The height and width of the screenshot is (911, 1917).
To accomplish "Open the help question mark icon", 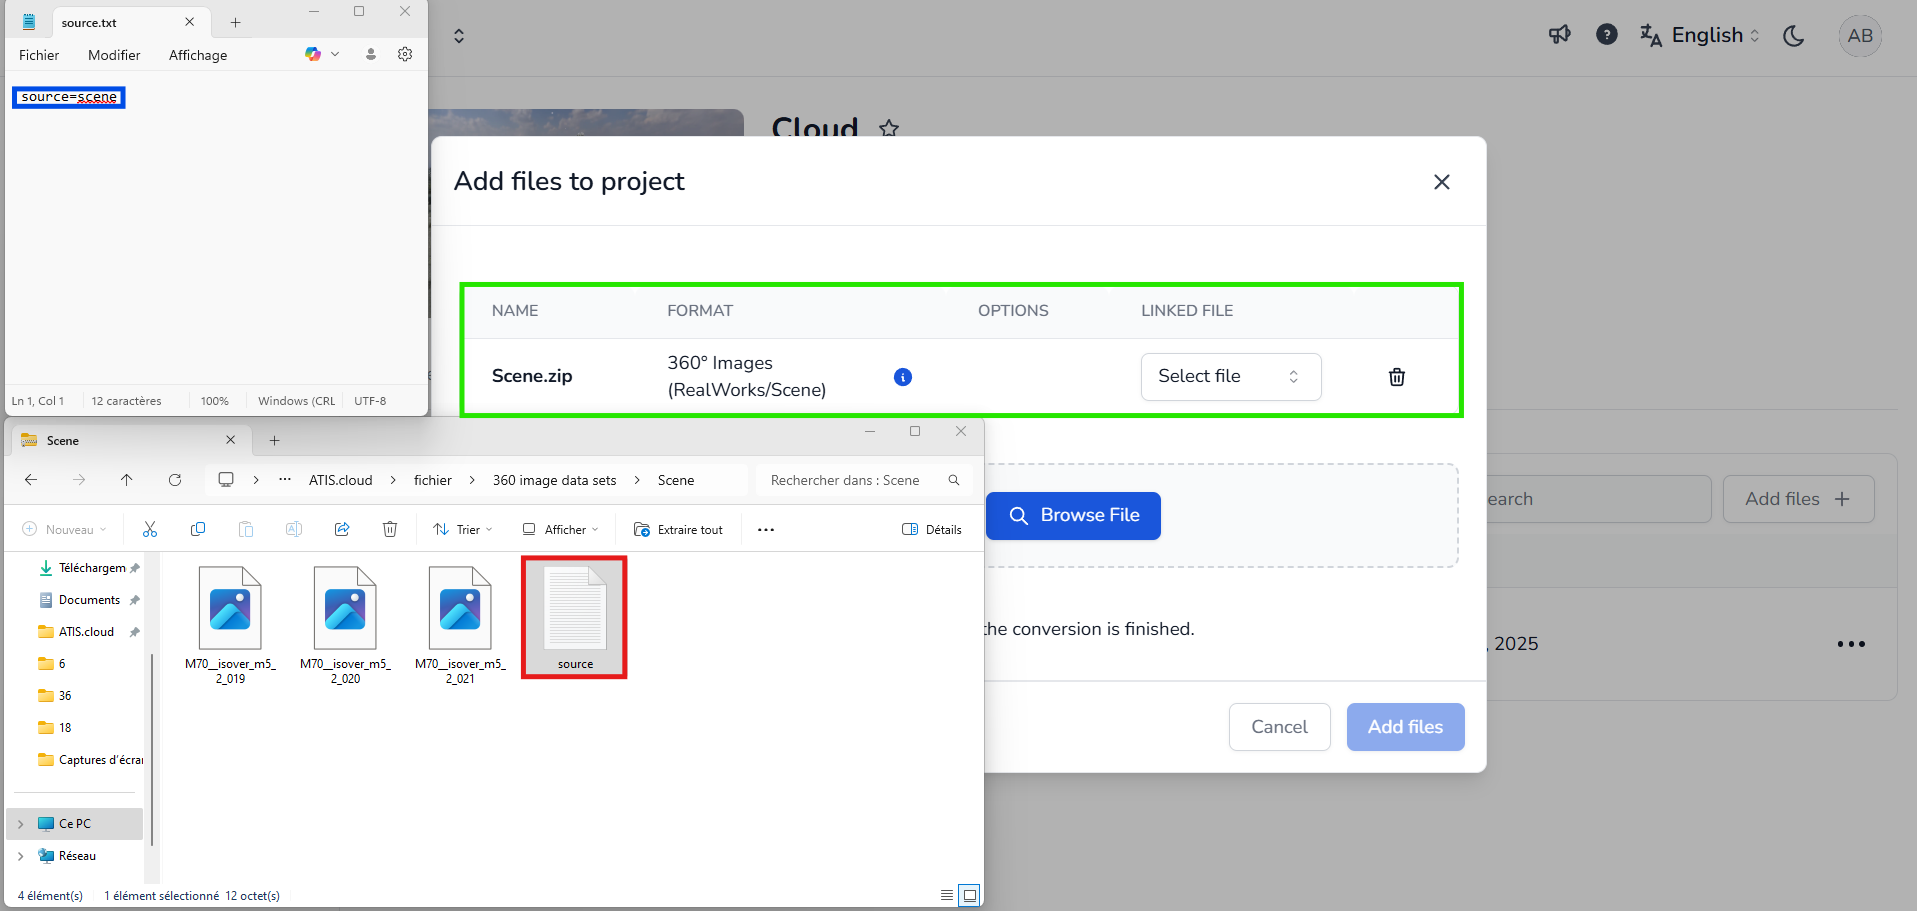I will (1606, 35).
